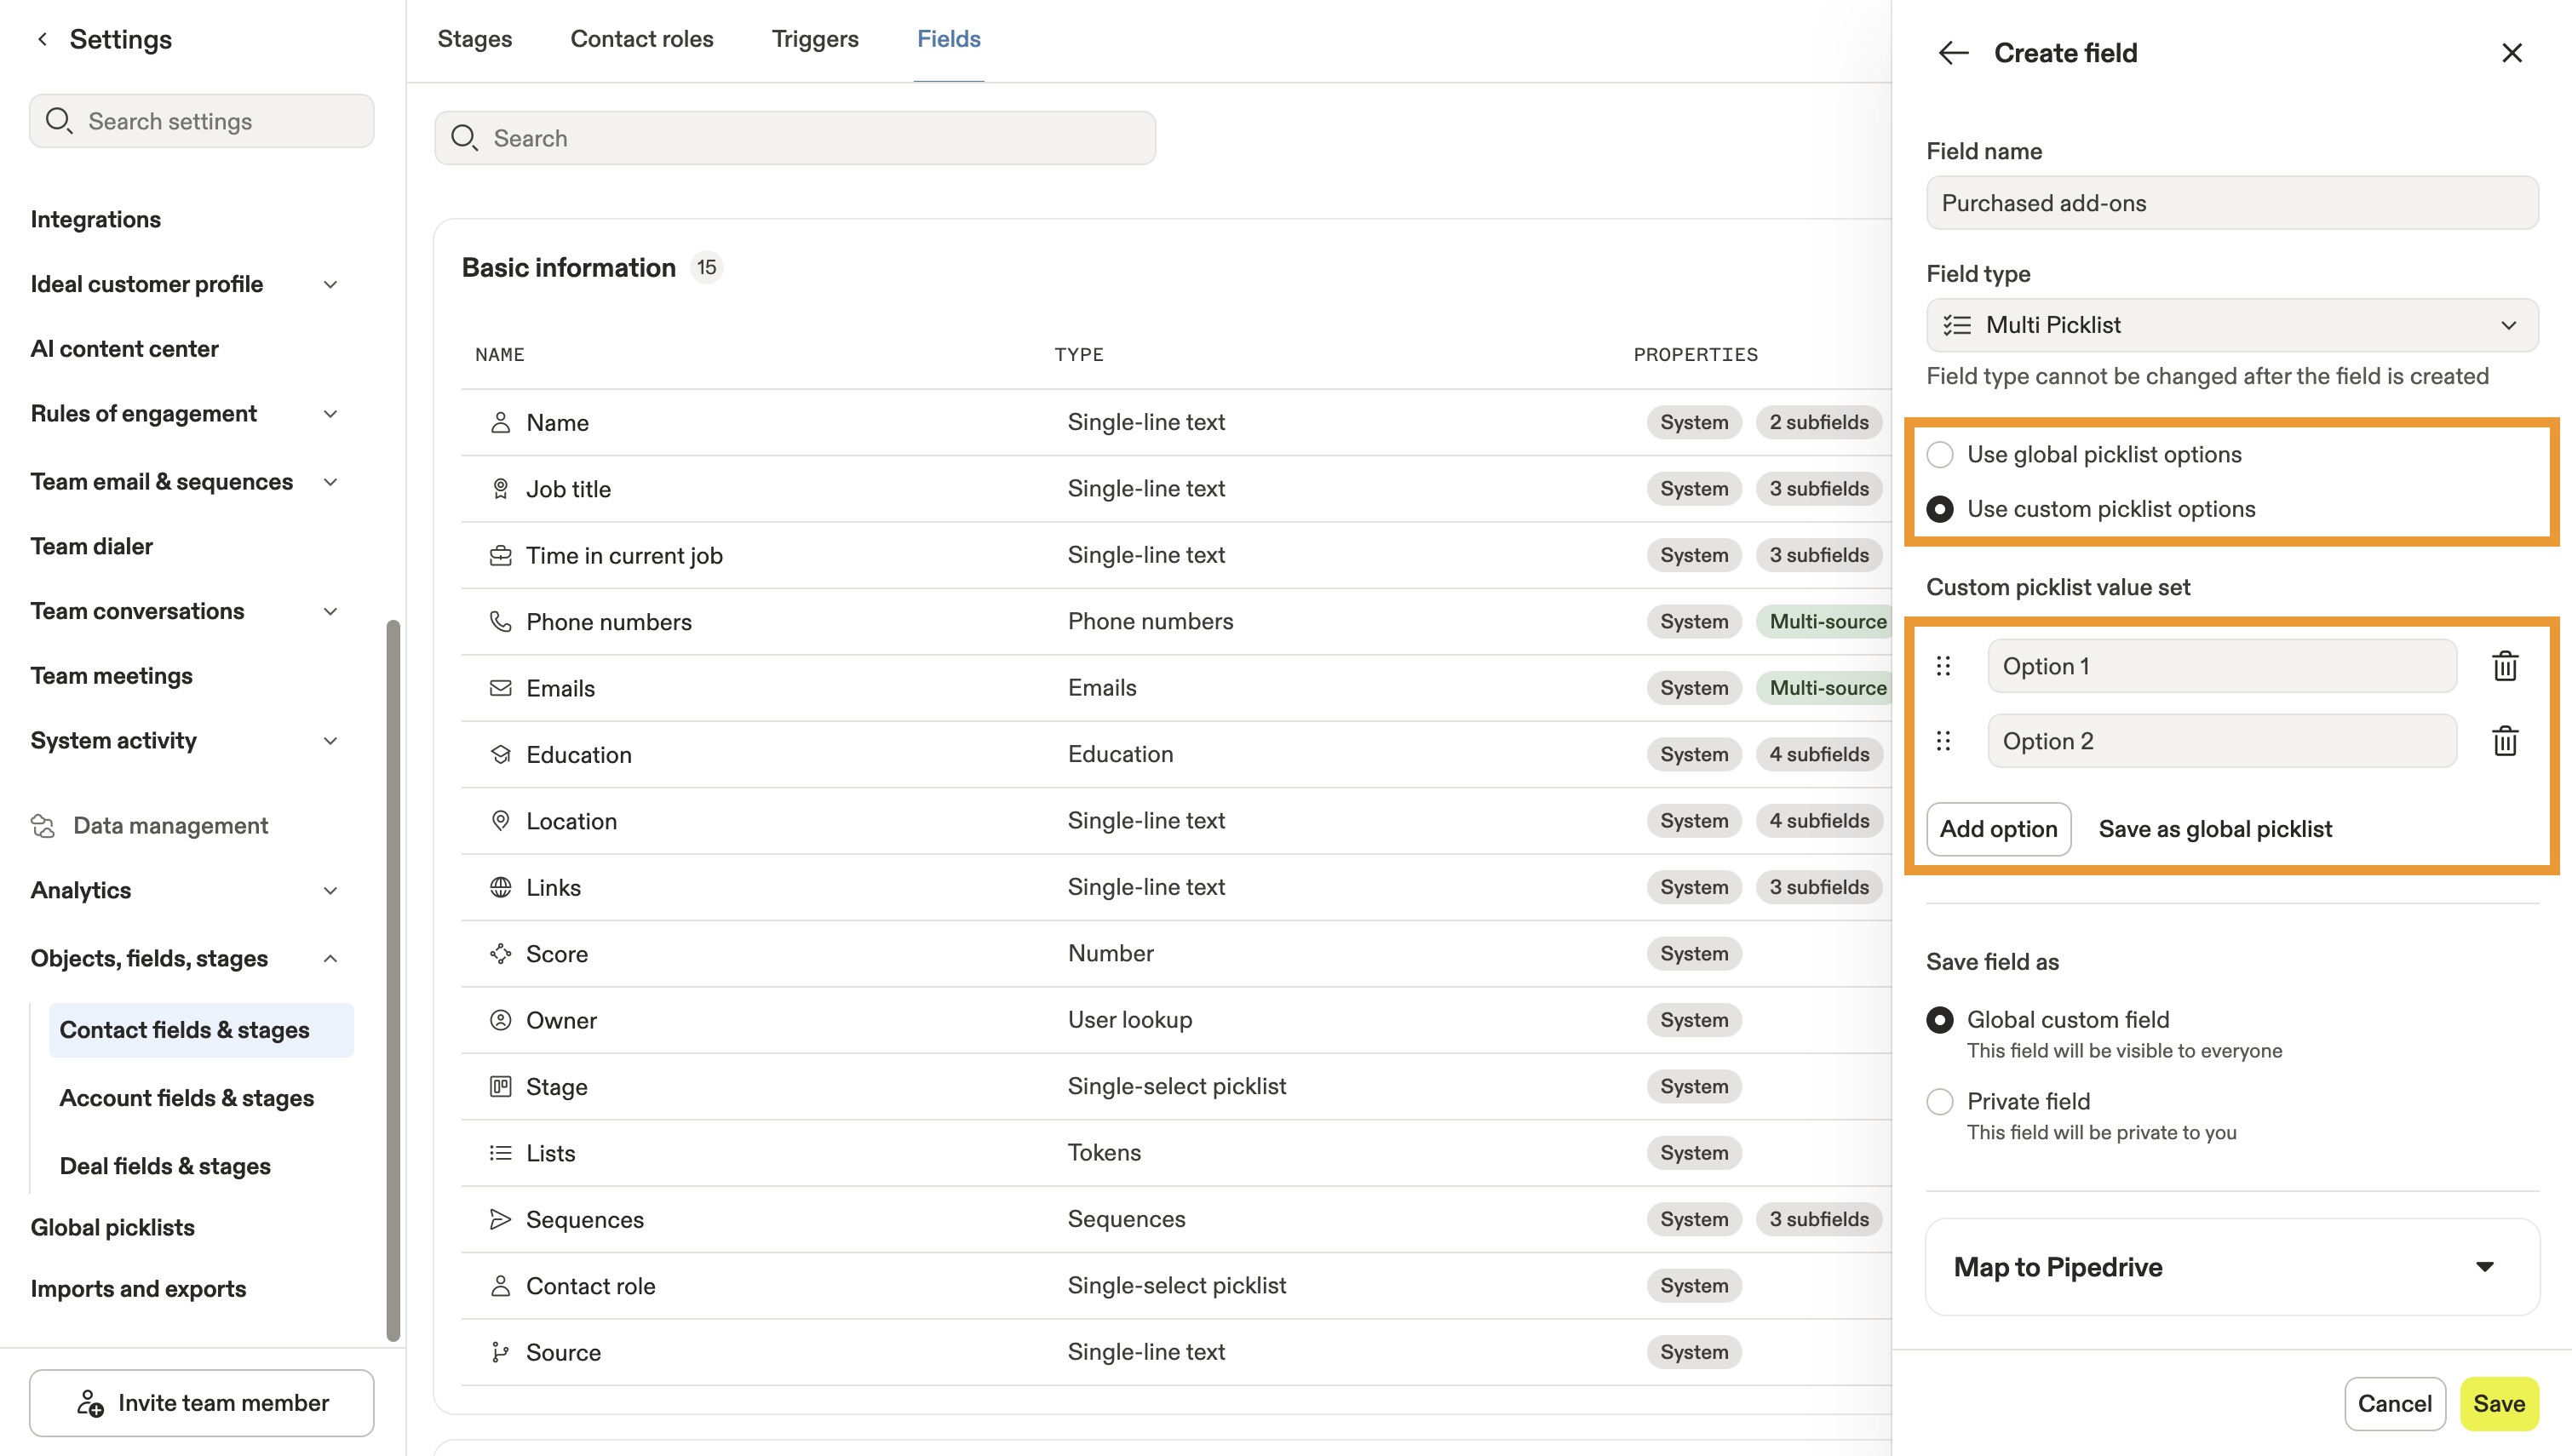The width and height of the screenshot is (2572, 1456).
Task: Open the Field type Multi Picklist dropdown
Action: point(2232,325)
